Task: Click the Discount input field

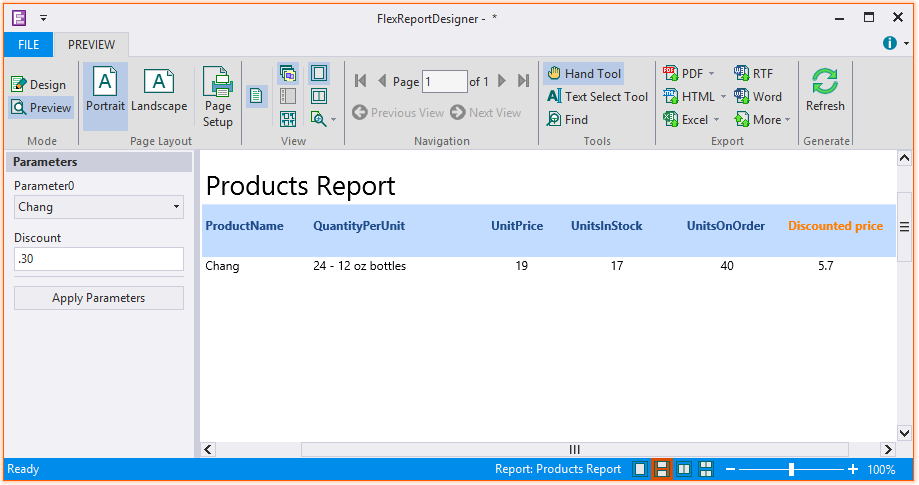Action: click(99, 259)
